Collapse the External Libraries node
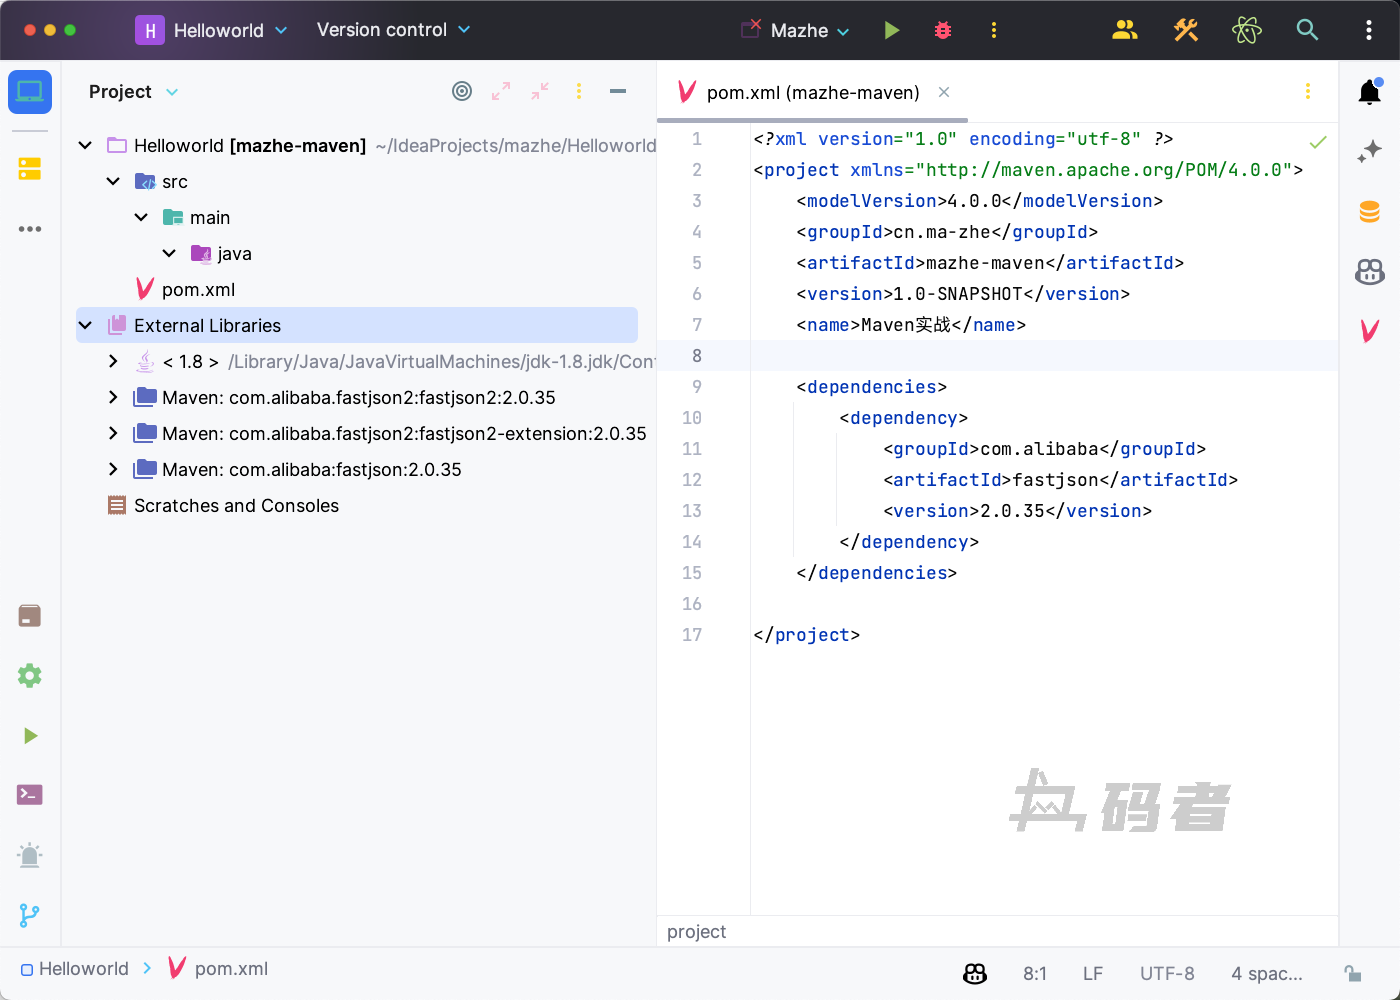1400x1000 pixels. click(86, 326)
